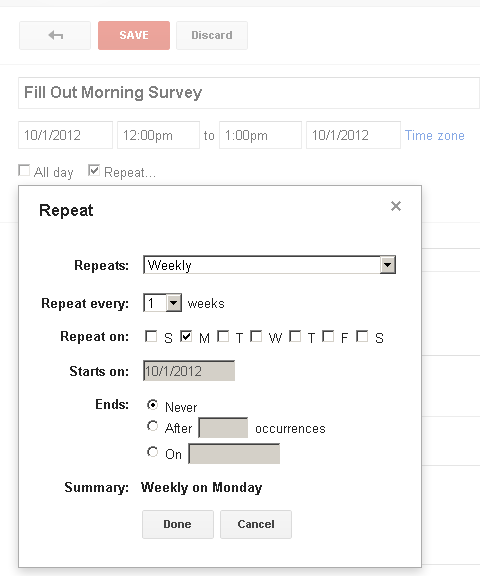Image resolution: width=480 pixels, height=576 pixels.
Task: Uncheck the Monday repeat checkbox
Action: click(186, 336)
